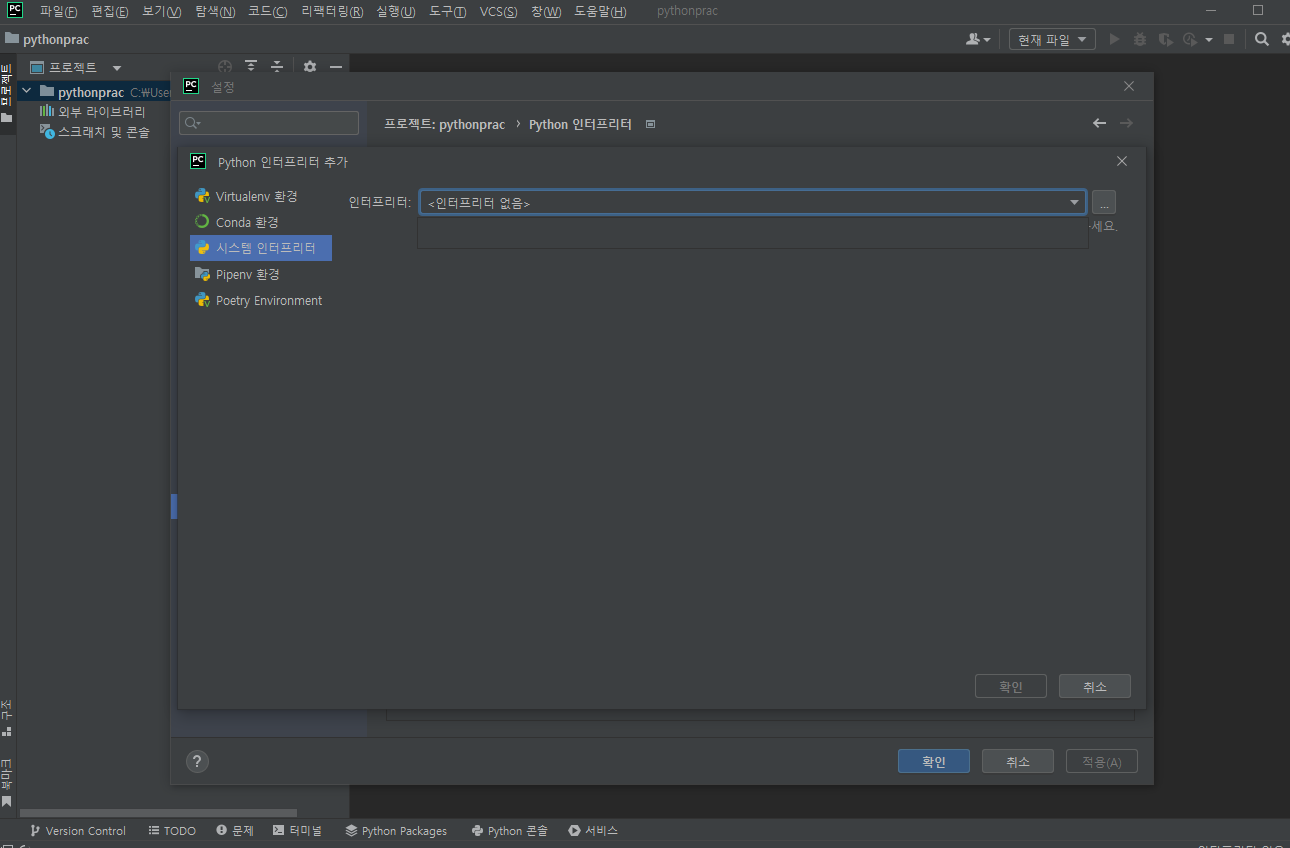This screenshot has width=1290, height=848.
Task: Click the question mark help button
Action: click(198, 762)
